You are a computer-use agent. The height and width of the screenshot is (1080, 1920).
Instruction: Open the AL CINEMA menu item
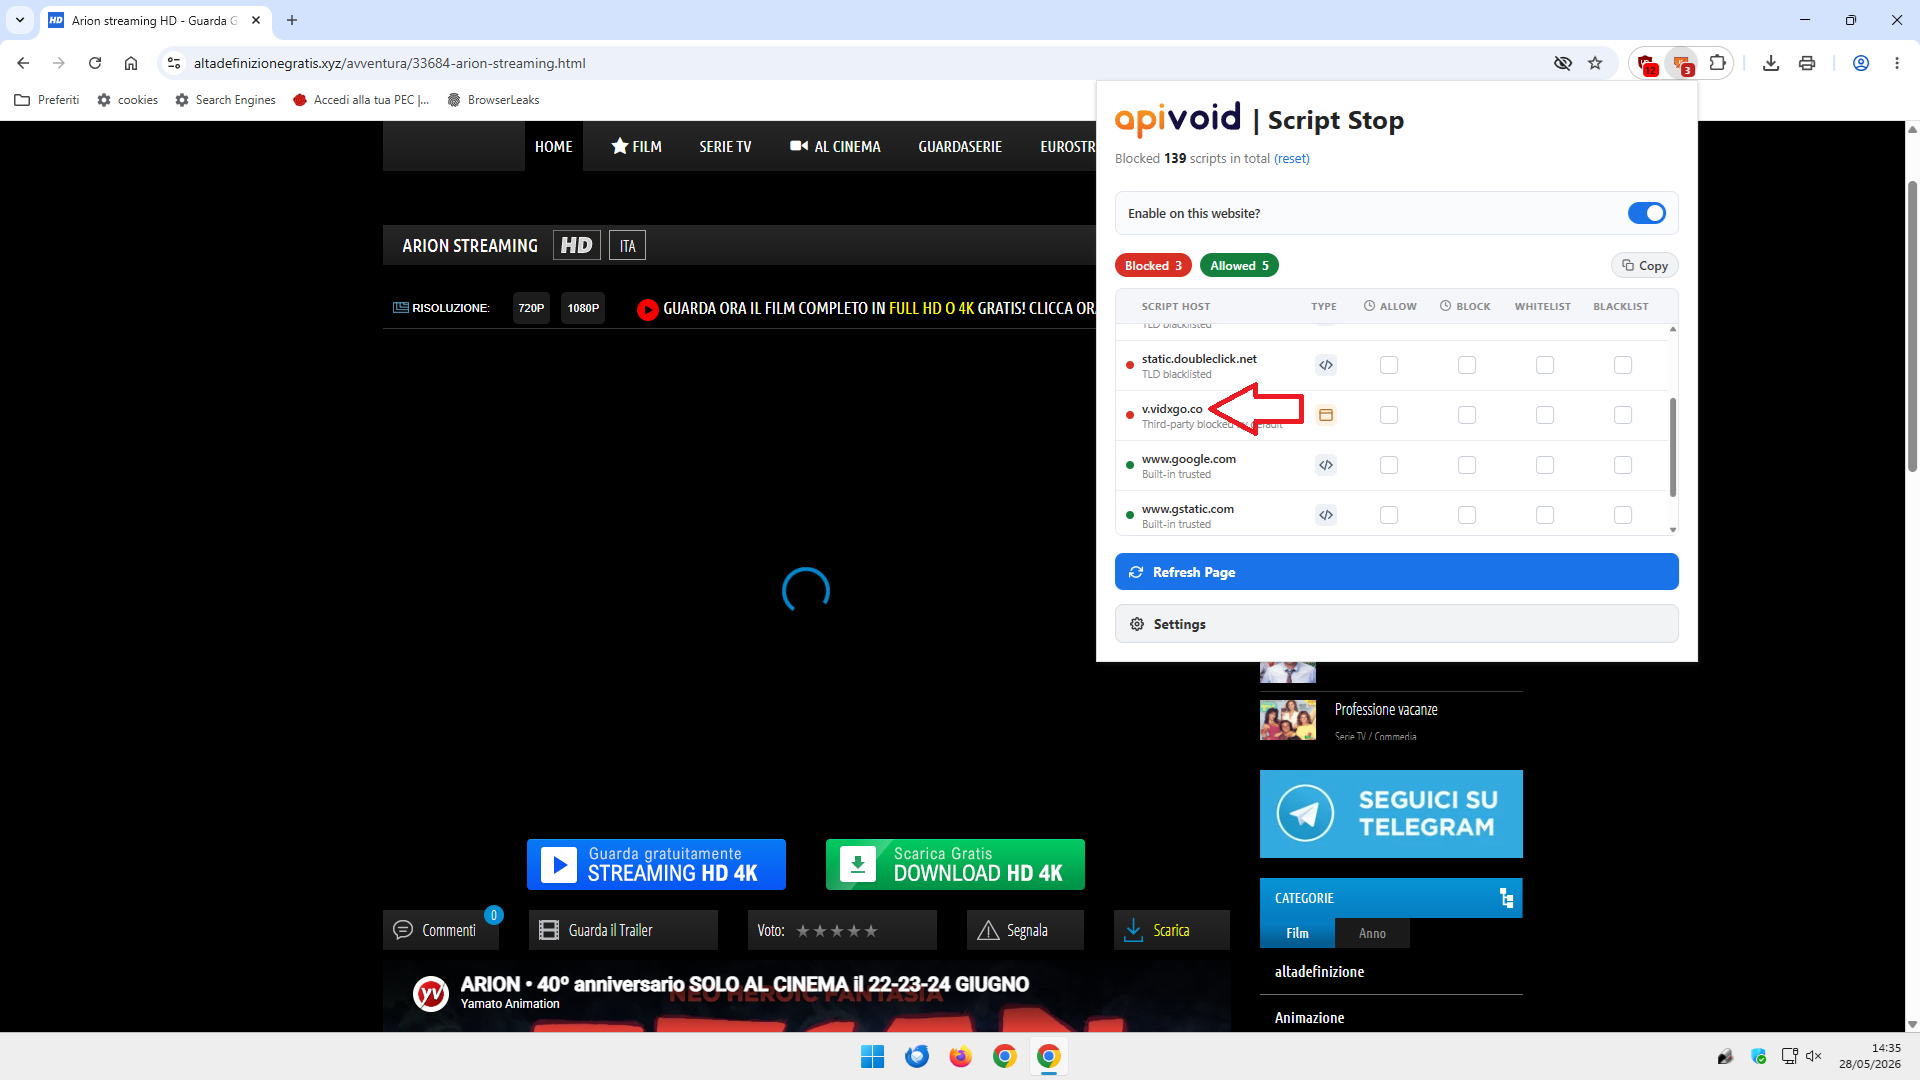[x=835, y=147]
